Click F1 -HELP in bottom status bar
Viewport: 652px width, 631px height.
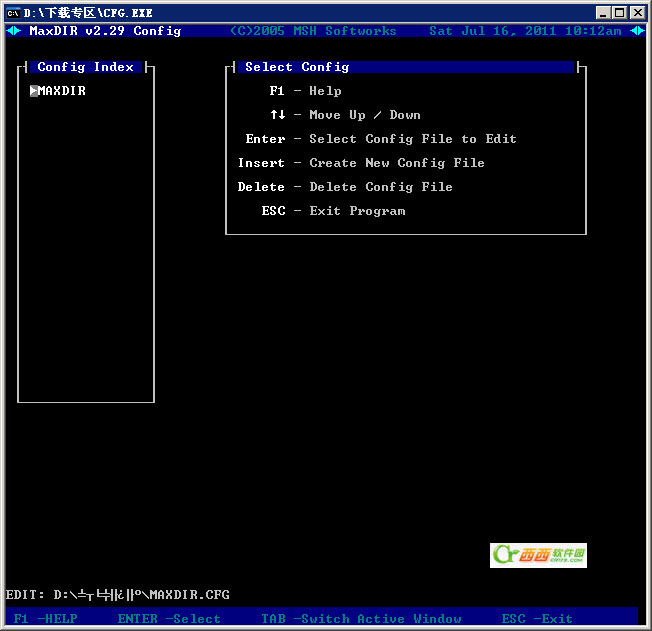click(46, 619)
